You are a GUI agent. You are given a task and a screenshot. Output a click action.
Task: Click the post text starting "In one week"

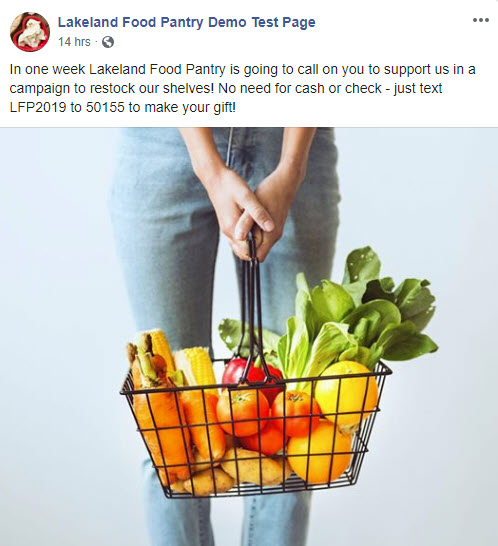(243, 88)
